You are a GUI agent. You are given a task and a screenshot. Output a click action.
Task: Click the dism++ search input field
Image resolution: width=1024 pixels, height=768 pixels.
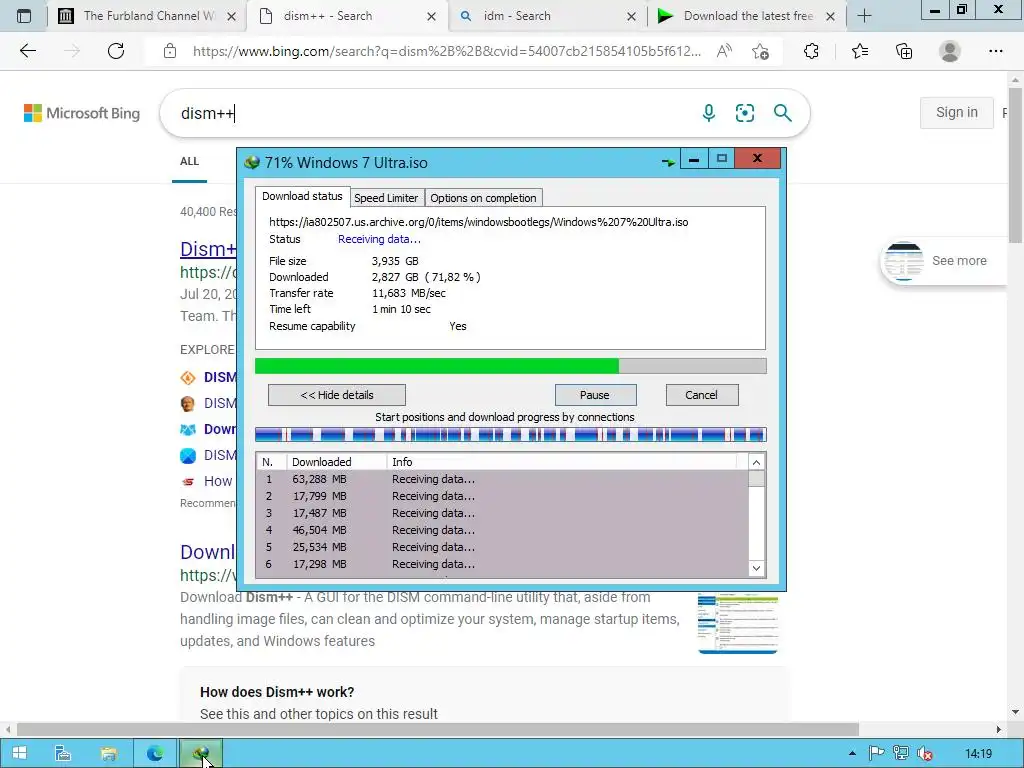pos(431,113)
